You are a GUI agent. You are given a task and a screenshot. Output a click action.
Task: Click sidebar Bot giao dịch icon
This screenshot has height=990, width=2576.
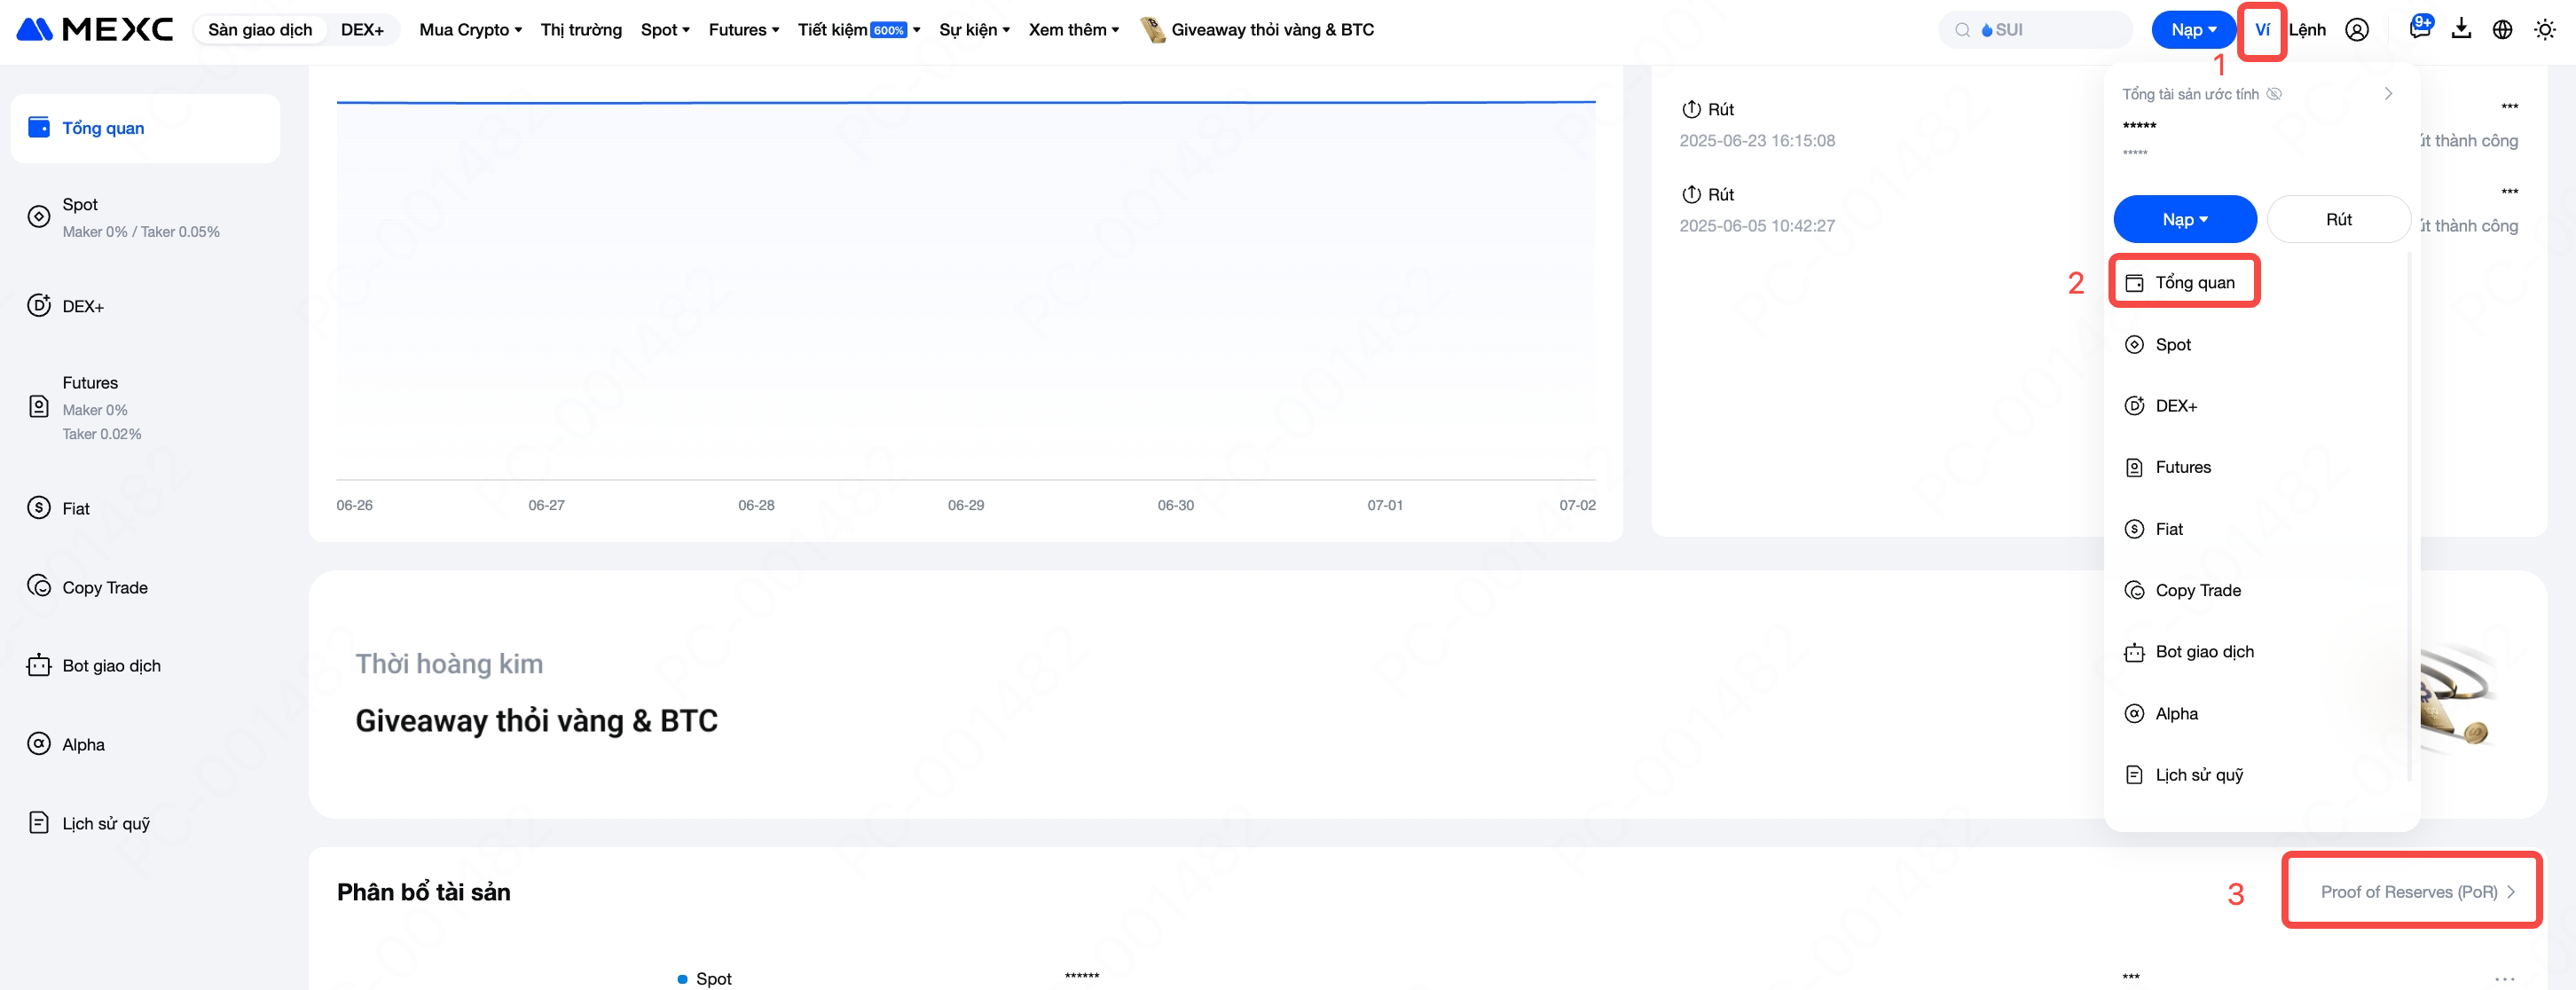click(x=39, y=665)
